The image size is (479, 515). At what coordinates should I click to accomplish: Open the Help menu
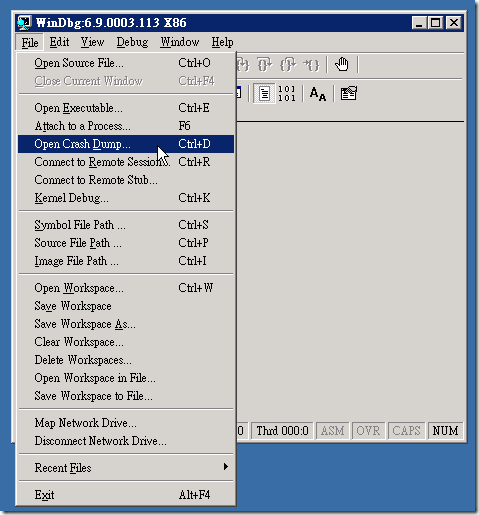pyautogui.click(x=222, y=42)
